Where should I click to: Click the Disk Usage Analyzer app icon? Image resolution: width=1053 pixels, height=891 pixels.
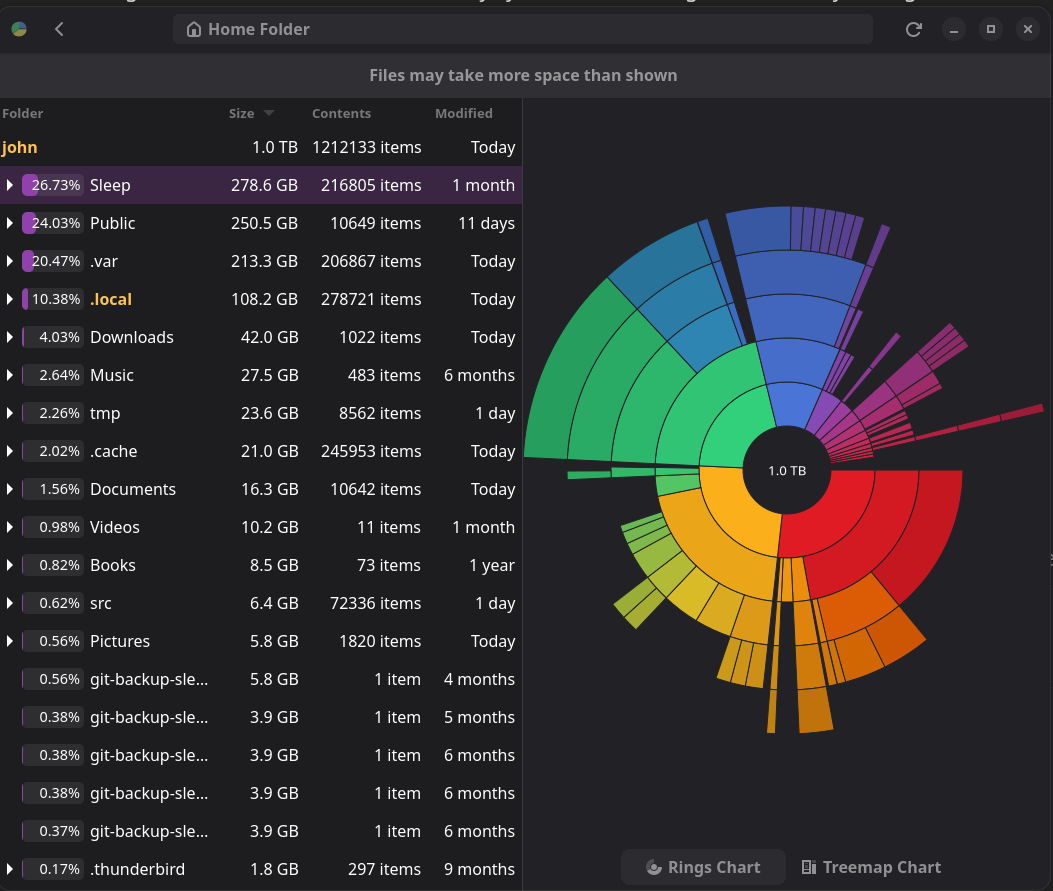pyautogui.click(x=19, y=29)
